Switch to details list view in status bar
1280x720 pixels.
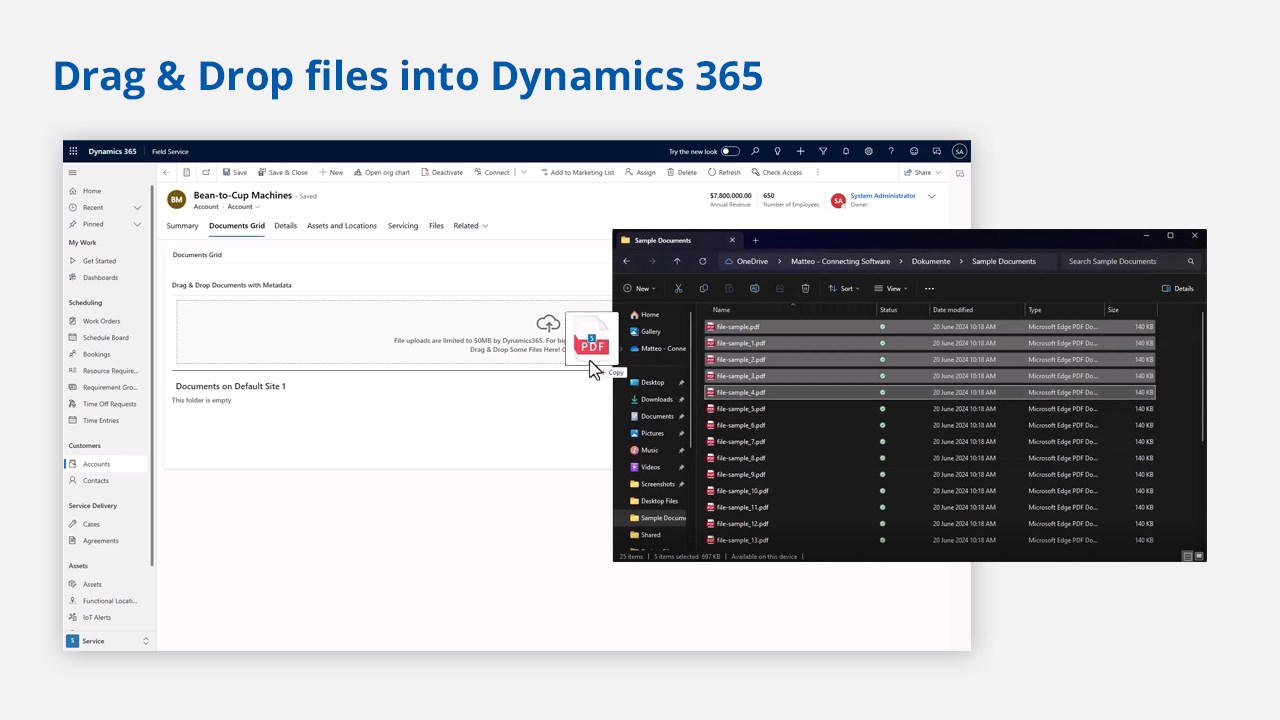tap(1188, 556)
